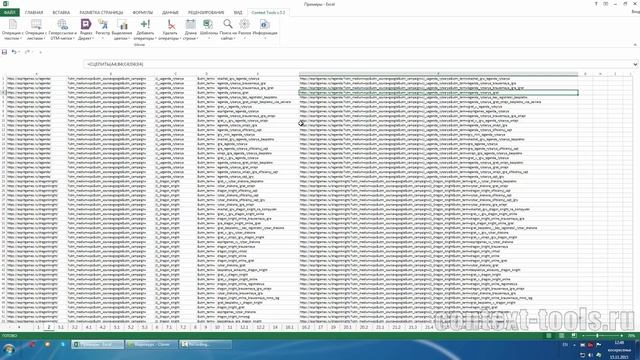This screenshot has height=360, width=640.
Task: Open Action Center flag icon
Action: pos(599,345)
